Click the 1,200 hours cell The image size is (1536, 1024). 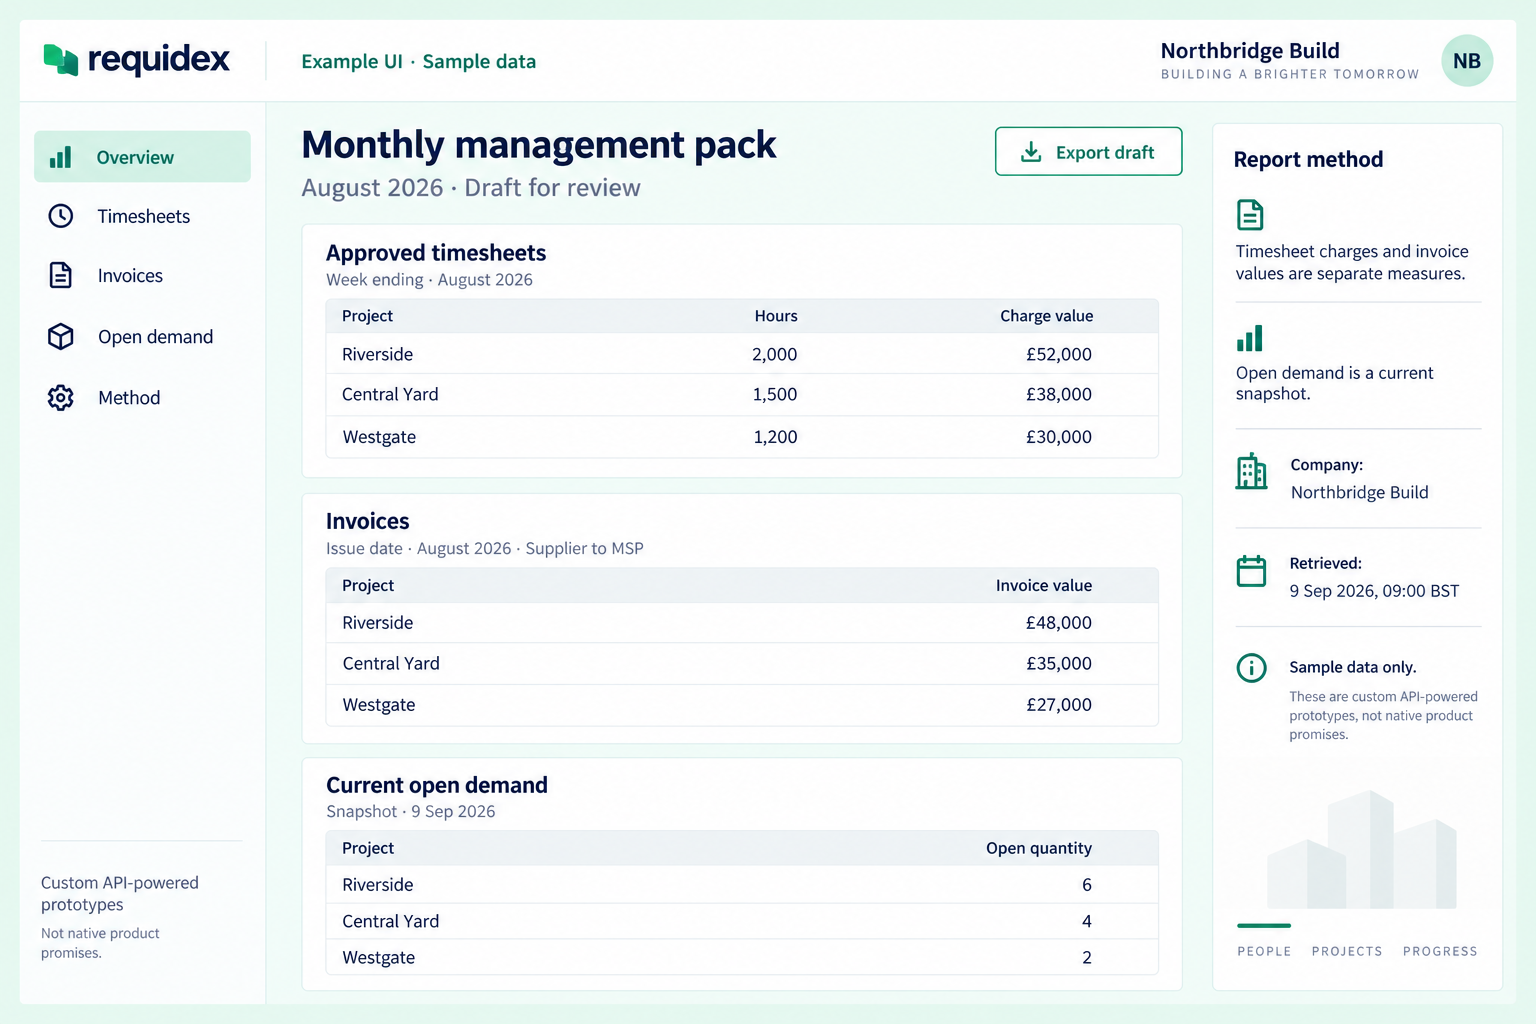point(775,437)
